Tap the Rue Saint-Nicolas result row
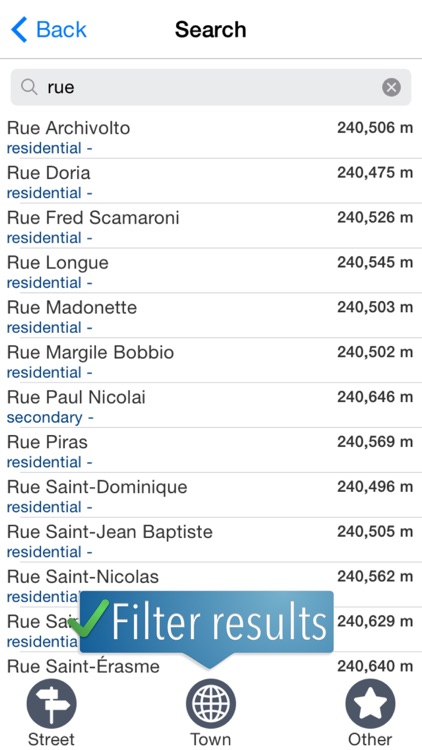Image resolution: width=422 pixels, height=750 pixels. click(x=211, y=586)
